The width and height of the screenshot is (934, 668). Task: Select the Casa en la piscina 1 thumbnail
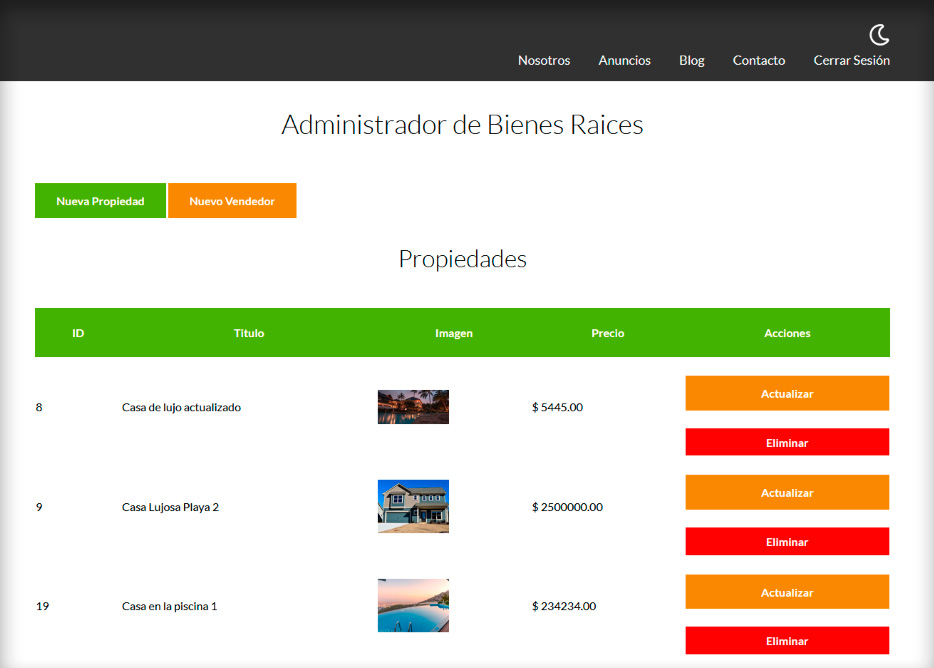click(x=413, y=605)
